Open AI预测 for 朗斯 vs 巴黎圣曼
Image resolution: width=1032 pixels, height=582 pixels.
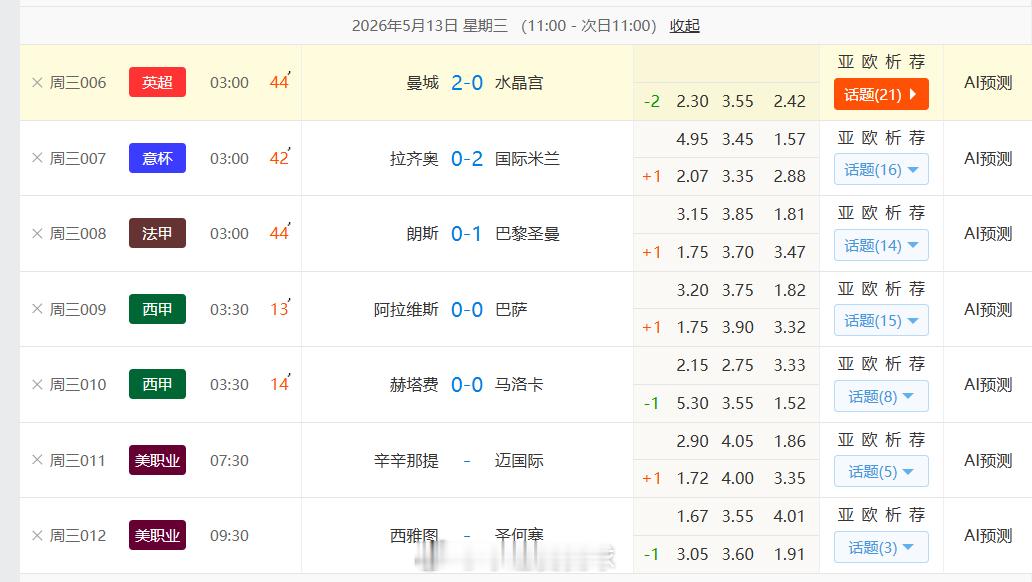[x=988, y=233]
